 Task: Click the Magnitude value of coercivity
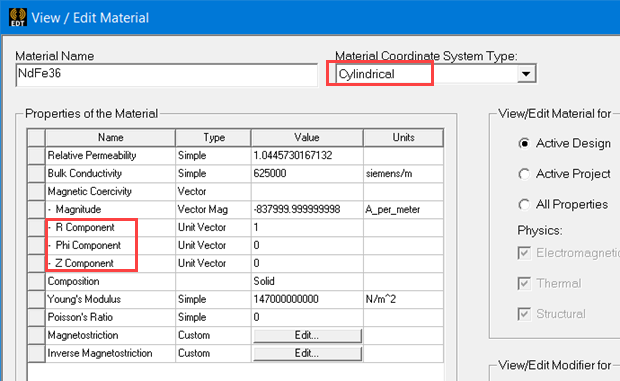click(307, 209)
